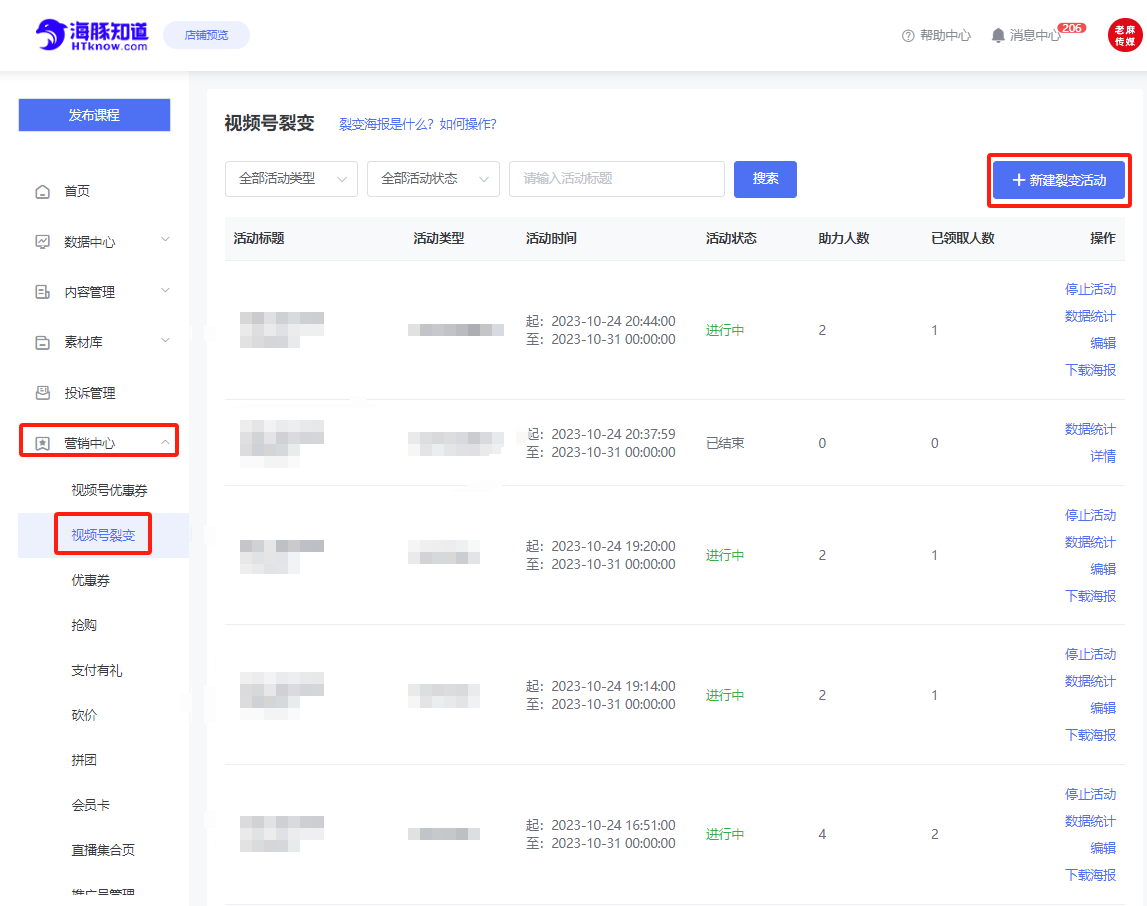Viewport: 1147px width, 906px height.
Task: Click the 已结束 status text
Action: (x=725, y=443)
